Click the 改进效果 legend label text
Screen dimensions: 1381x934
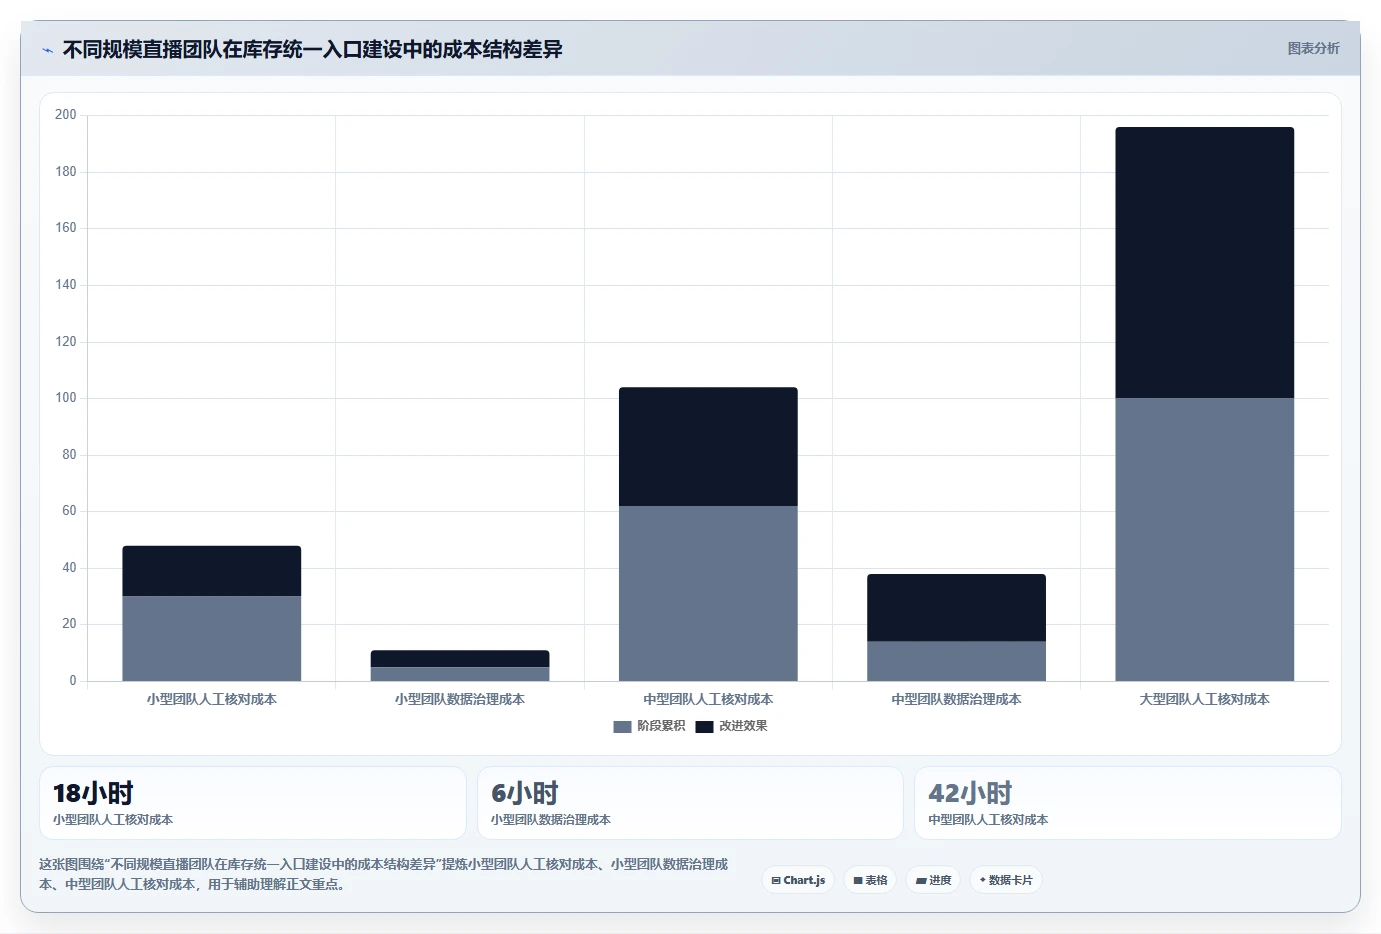point(743,726)
